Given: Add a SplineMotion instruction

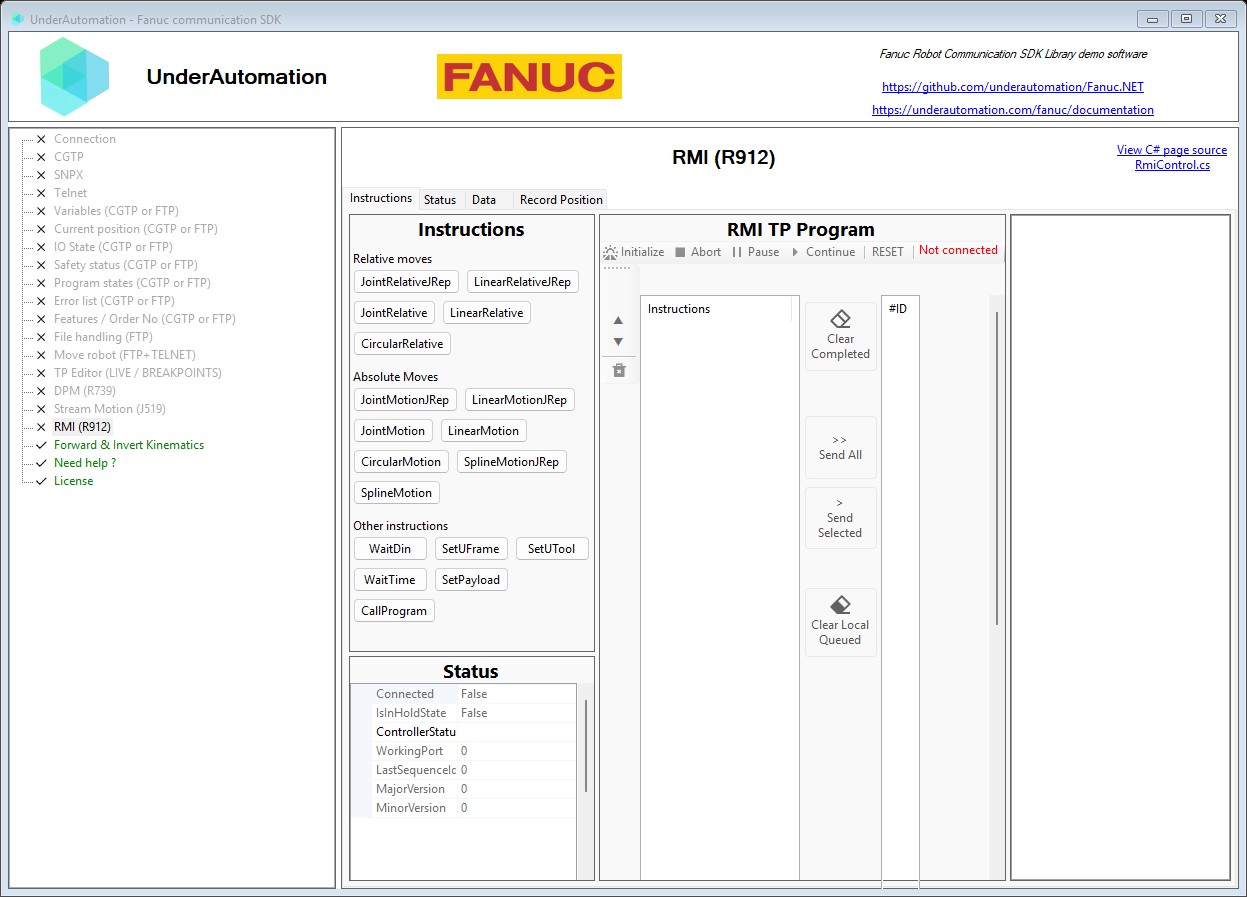Looking at the screenshot, I should click(x=397, y=493).
